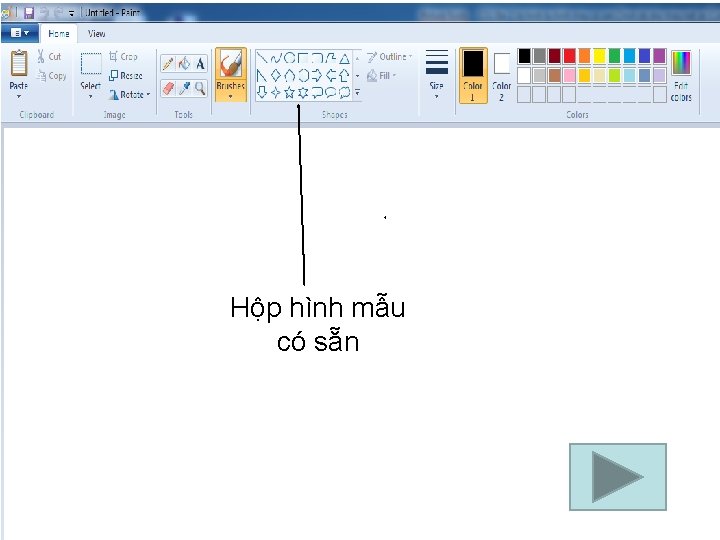Click the play arrow button on slide
The image size is (720, 540).
pos(618,477)
